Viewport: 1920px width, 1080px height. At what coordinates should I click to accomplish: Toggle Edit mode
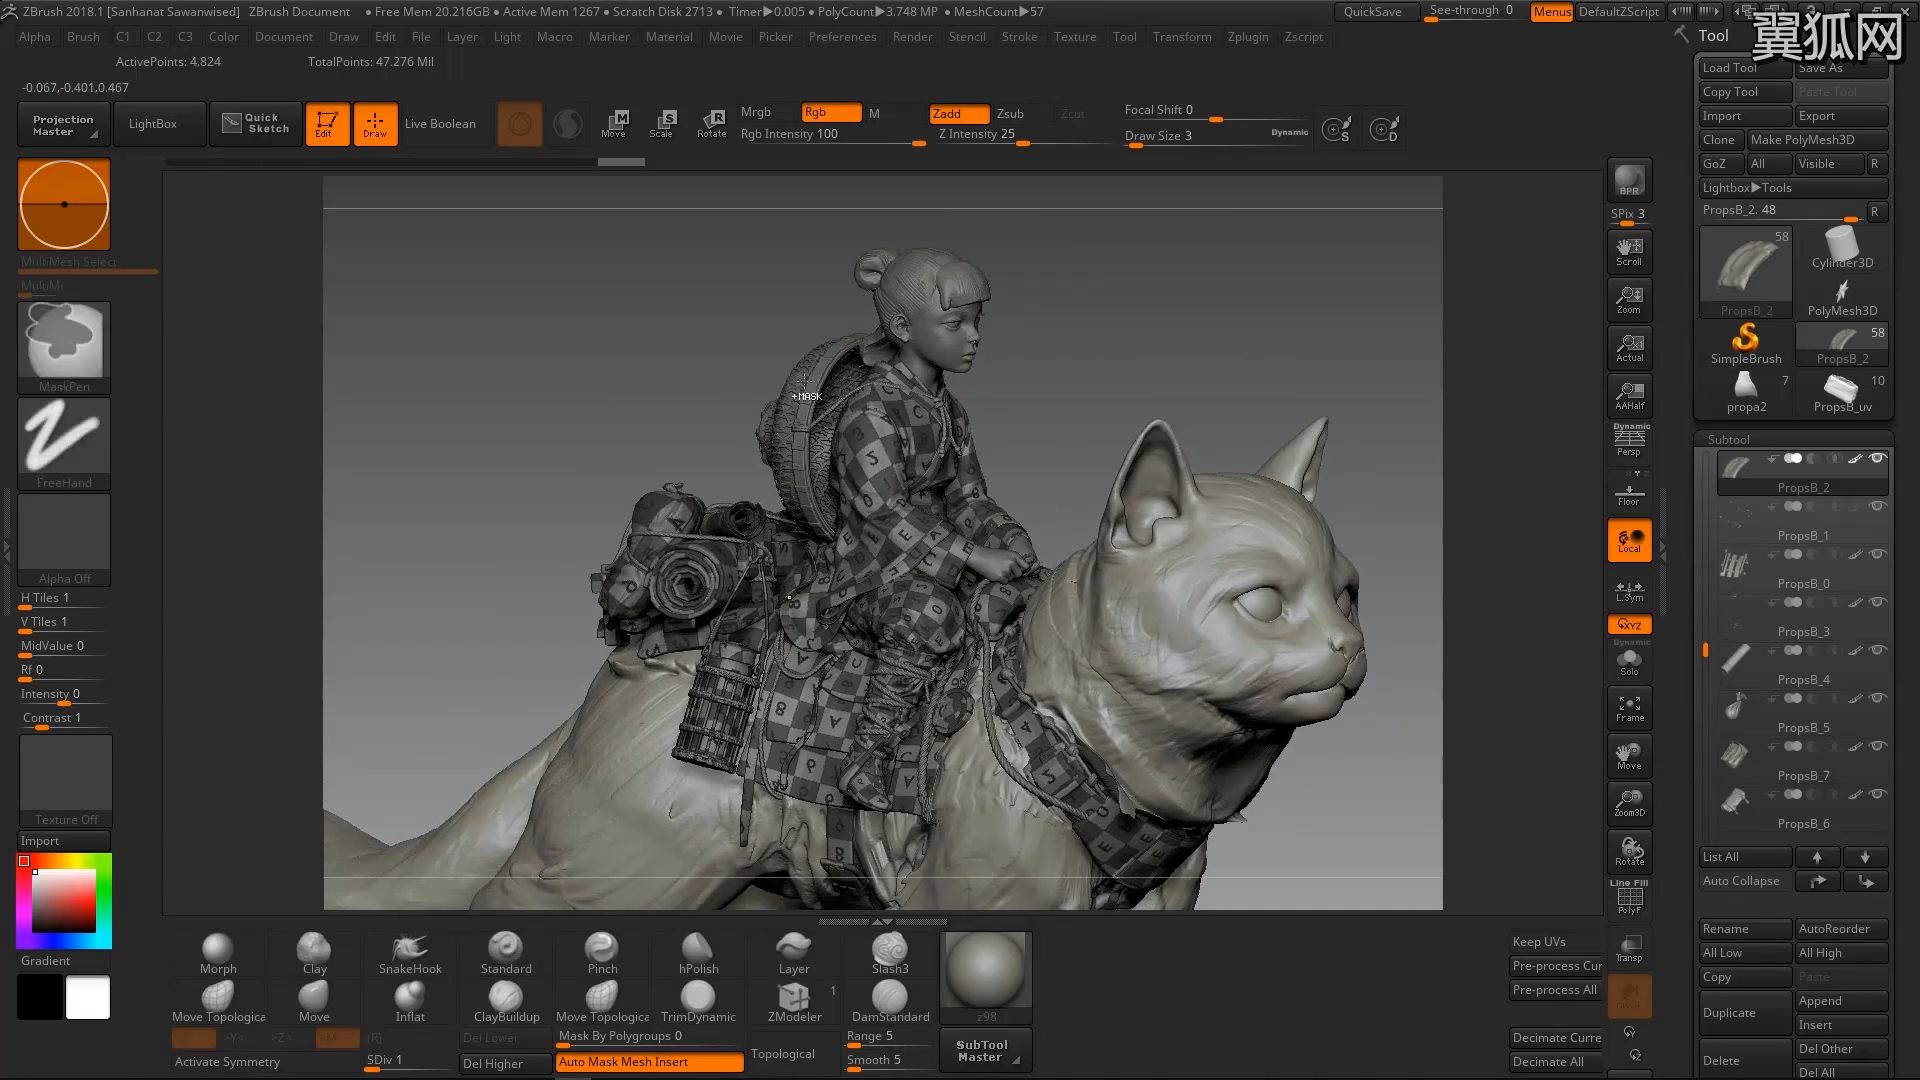pyautogui.click(x=327, y=124)
